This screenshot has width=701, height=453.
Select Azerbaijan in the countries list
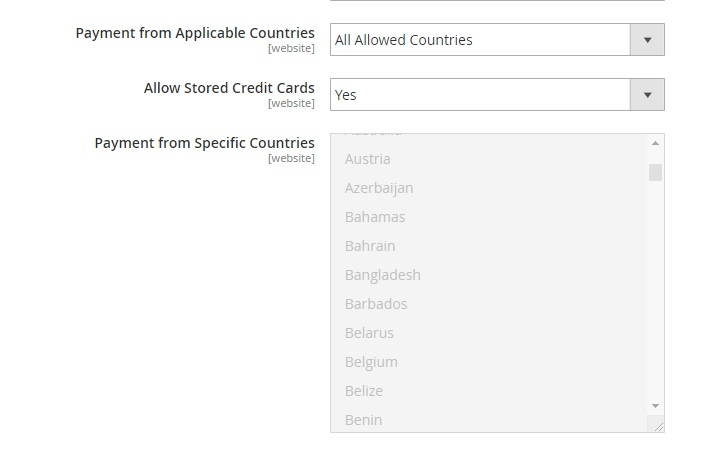point(379,188)
